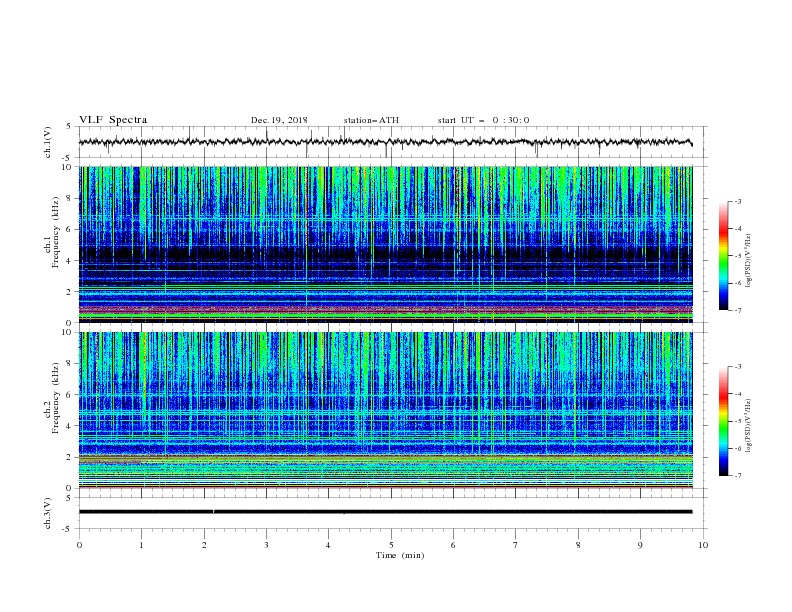Viewport: 792px width, 612px height.
Task: Click the '8' kHz tick of ch.1 frequency axis
Action: (70, 198)
